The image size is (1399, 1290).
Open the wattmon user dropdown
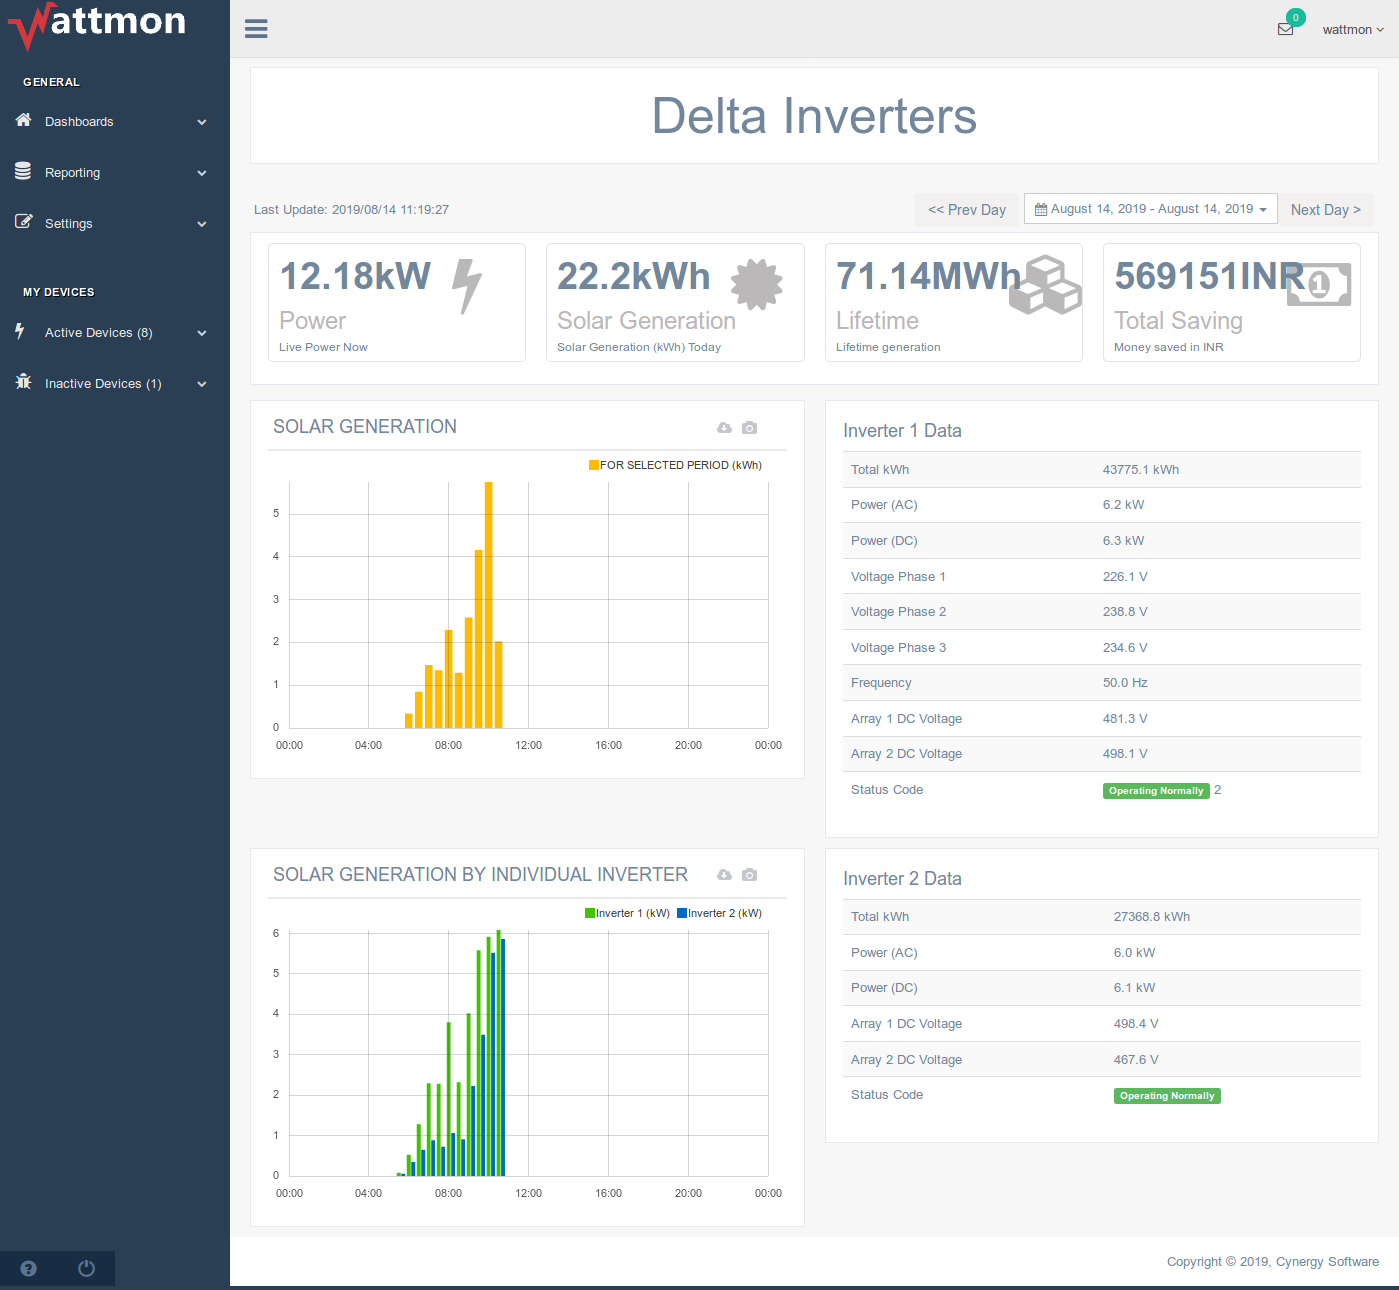click(1352, 30)
